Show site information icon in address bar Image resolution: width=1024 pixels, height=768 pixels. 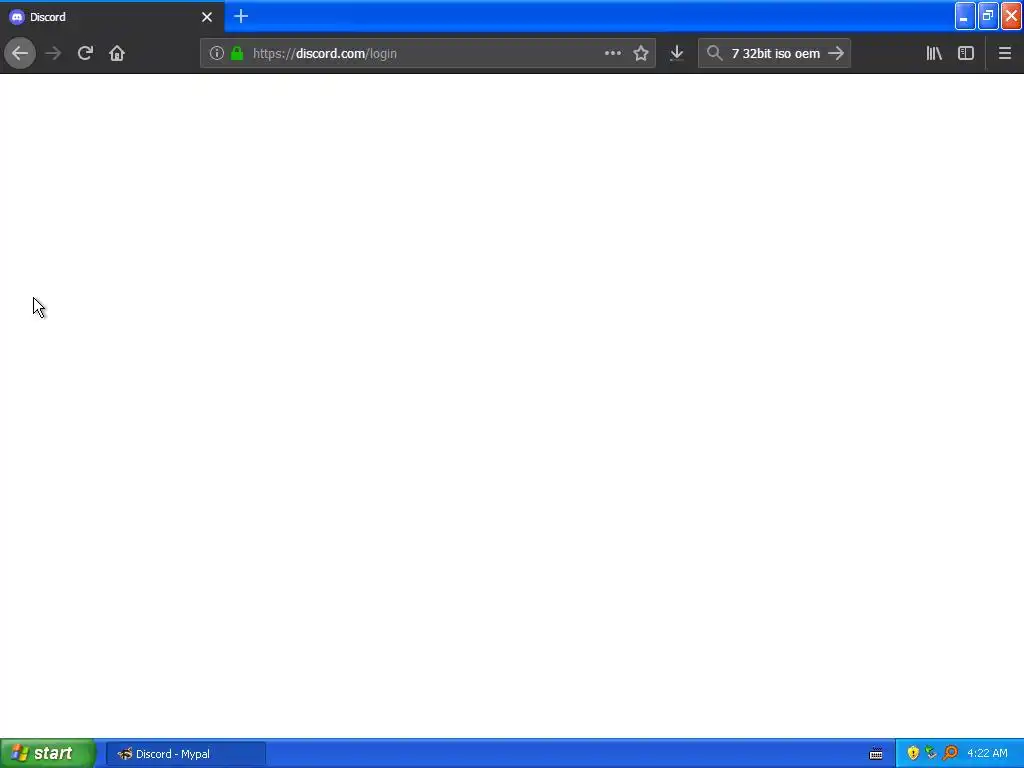pyautogui.click(x=216, y=53)
